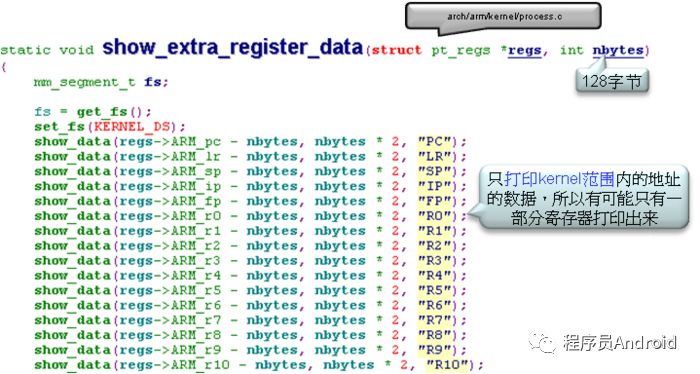Click the 'static void' keywords in the signature
Screen dimensions: 700x374
click(x=47, y=50)
